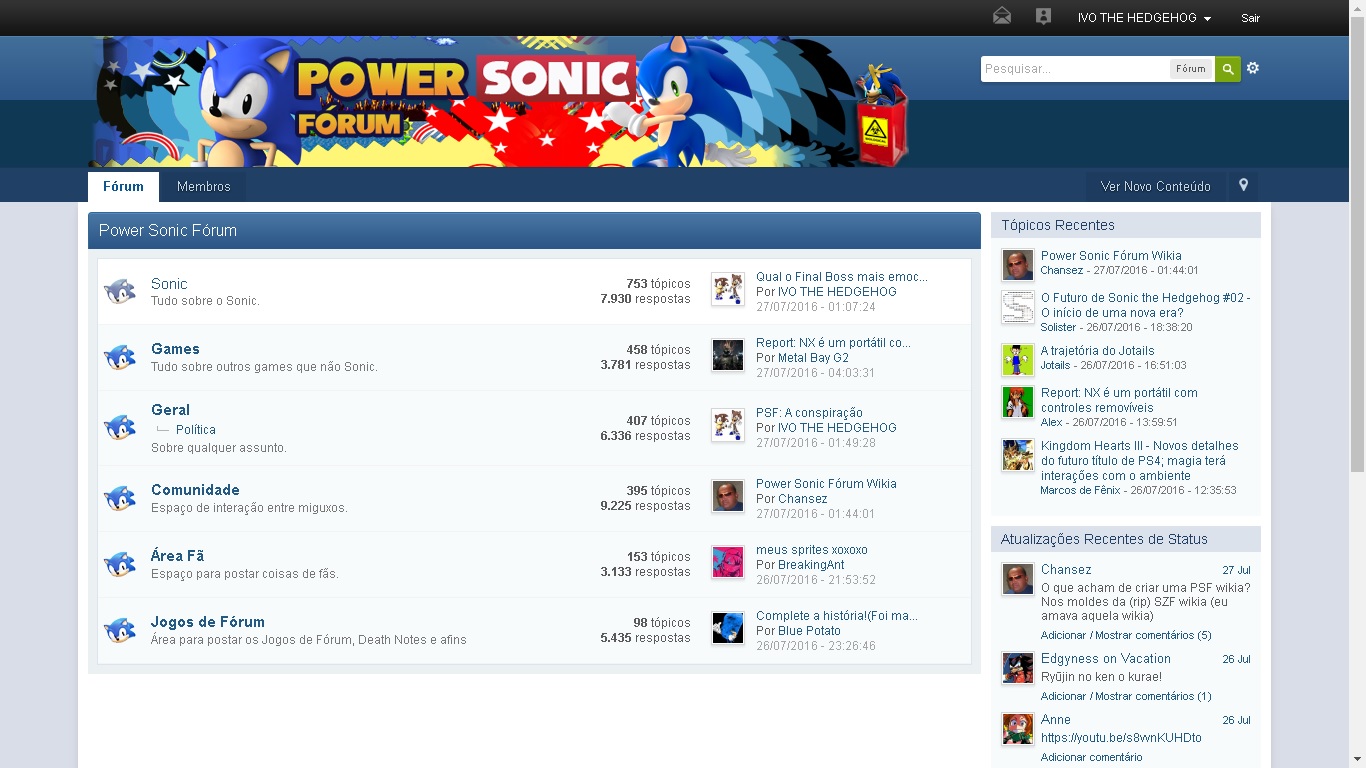This screenshot has height=768, width=1366.
Task: Click Blue Potato avatar in Jogos de Fórum row
Action: point(728,629)
